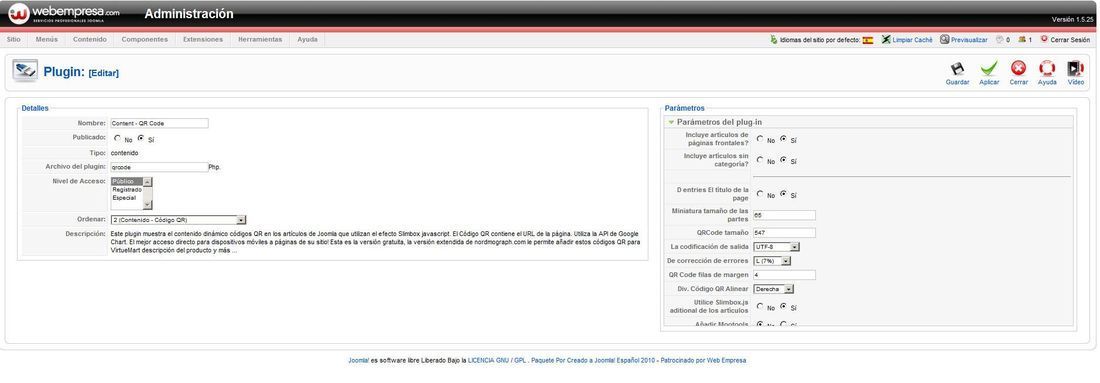Select Sí for Incluye artículos sin categoría
The height and width of the screenshot is (383, 1100).
click(x=784, y=160)
